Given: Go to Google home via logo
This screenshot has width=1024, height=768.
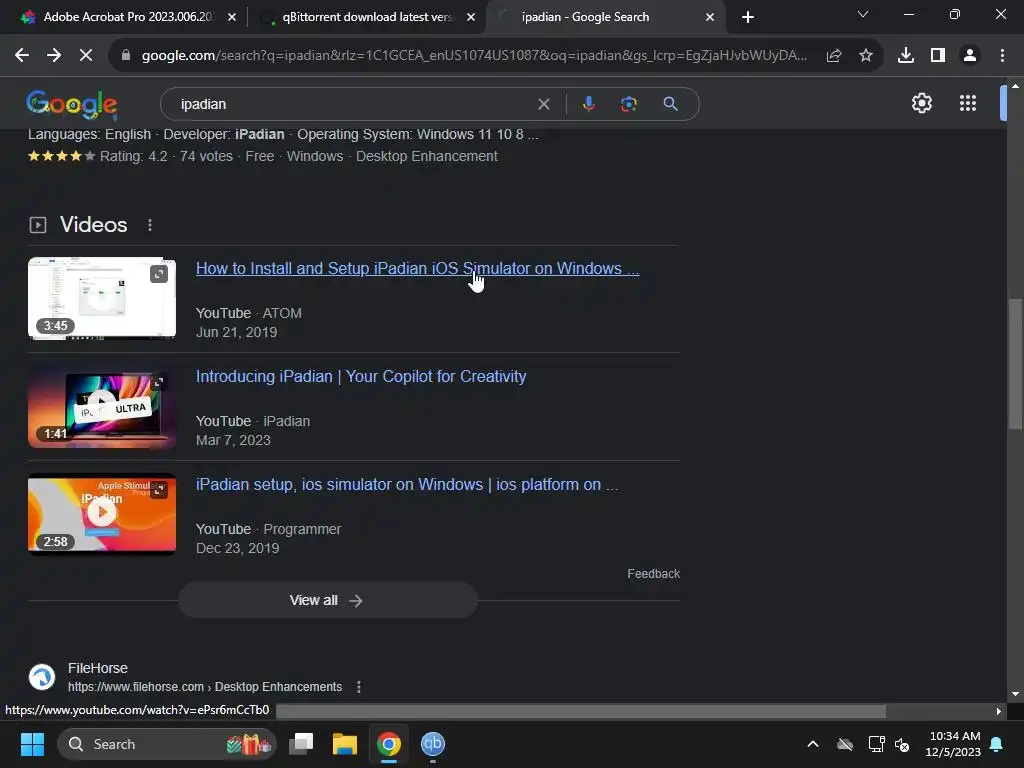Looking at the screenshot, I should (72, 104).
